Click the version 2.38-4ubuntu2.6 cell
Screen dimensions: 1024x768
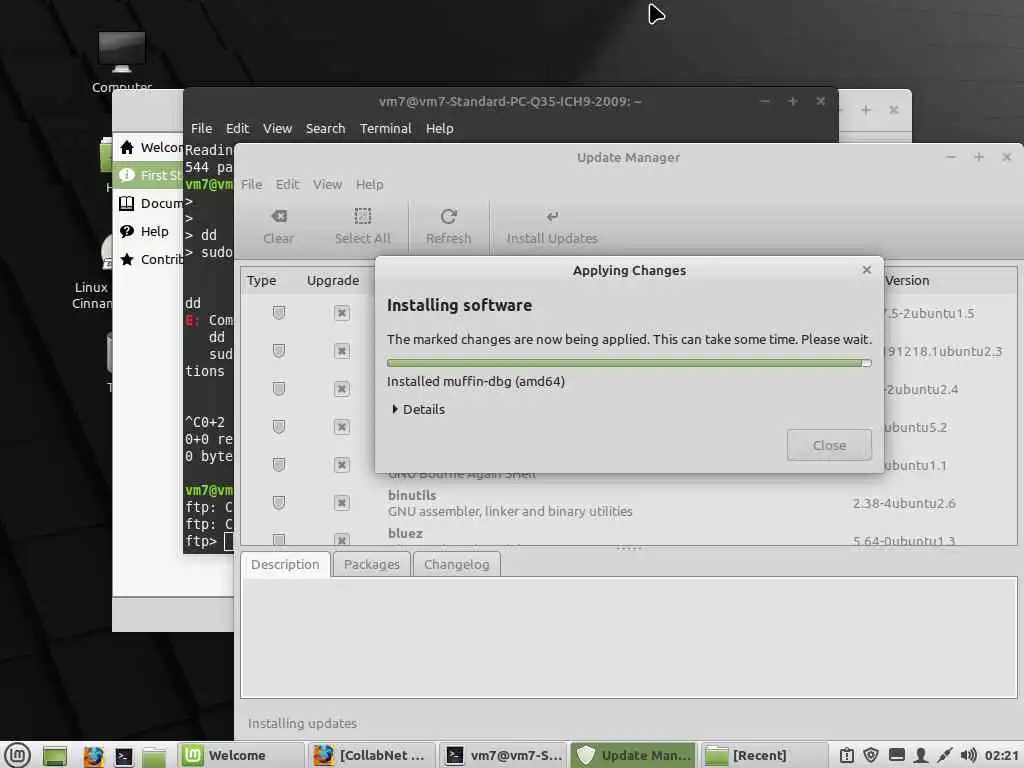click(904, 503)
